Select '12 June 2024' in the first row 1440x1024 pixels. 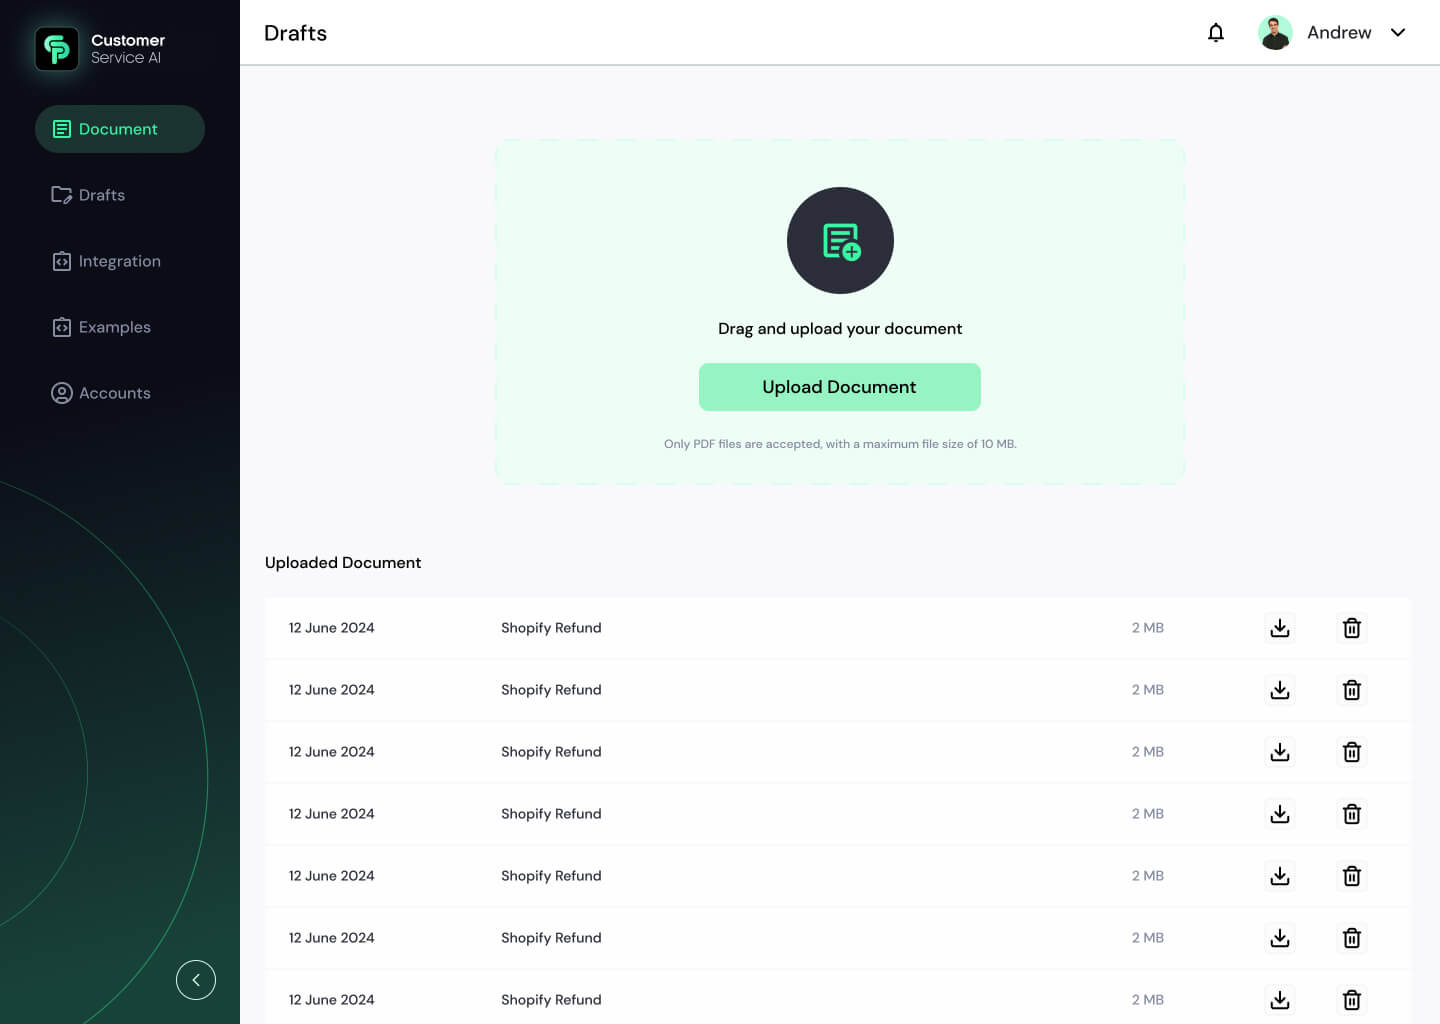coord(332,628)
